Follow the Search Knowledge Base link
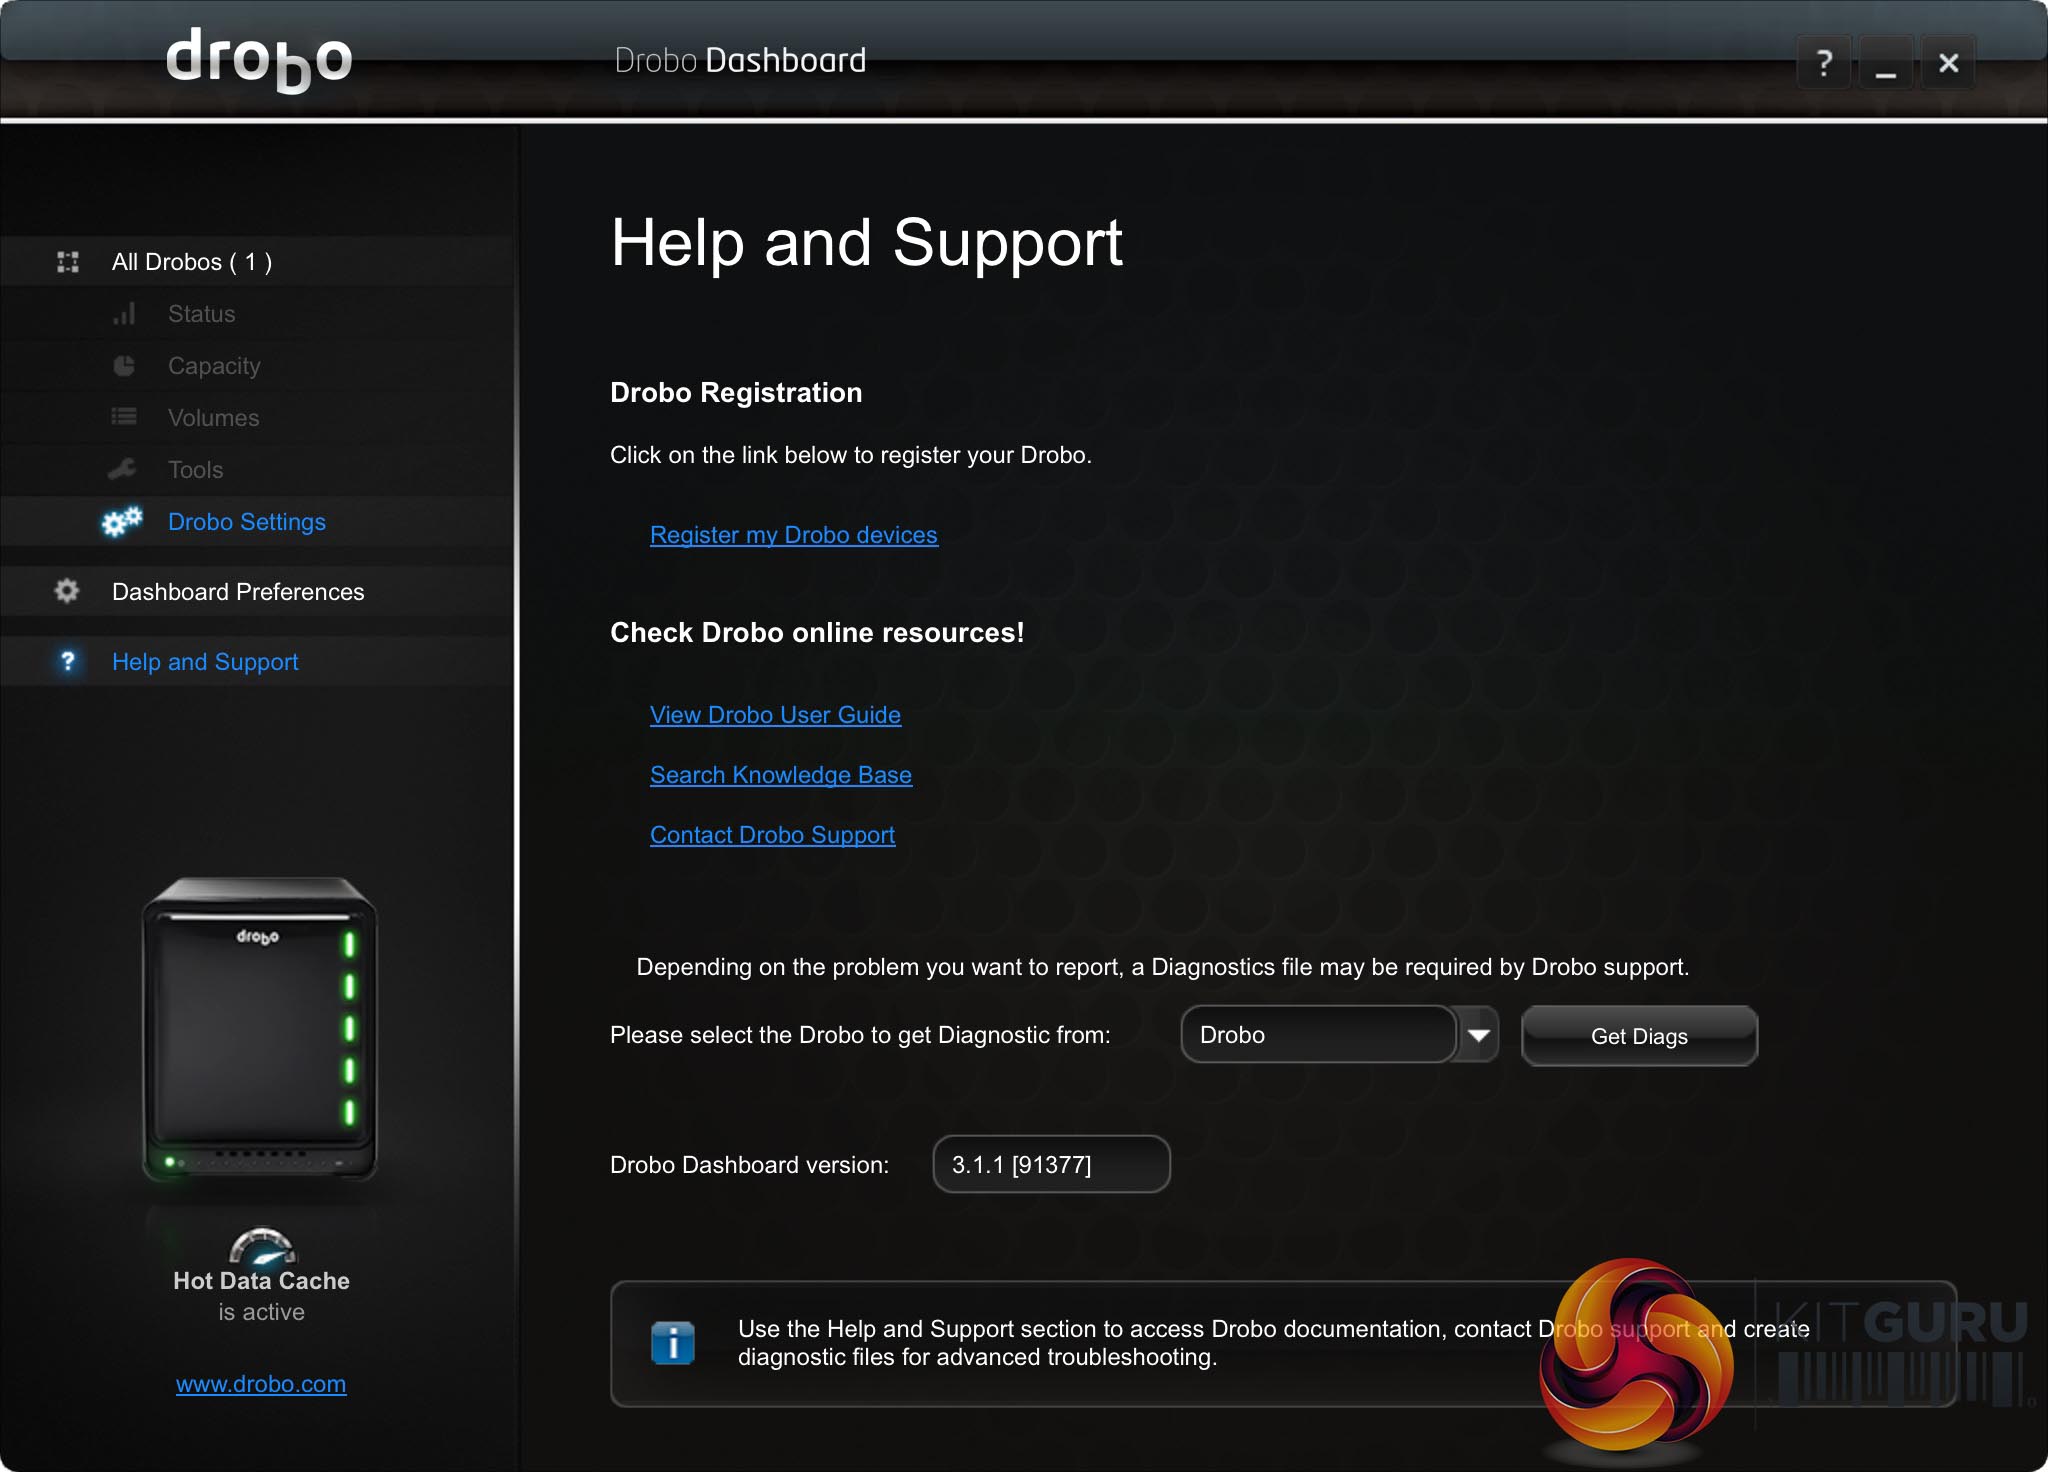This screenshot has width=2048, height=1472. coord(780,775)
